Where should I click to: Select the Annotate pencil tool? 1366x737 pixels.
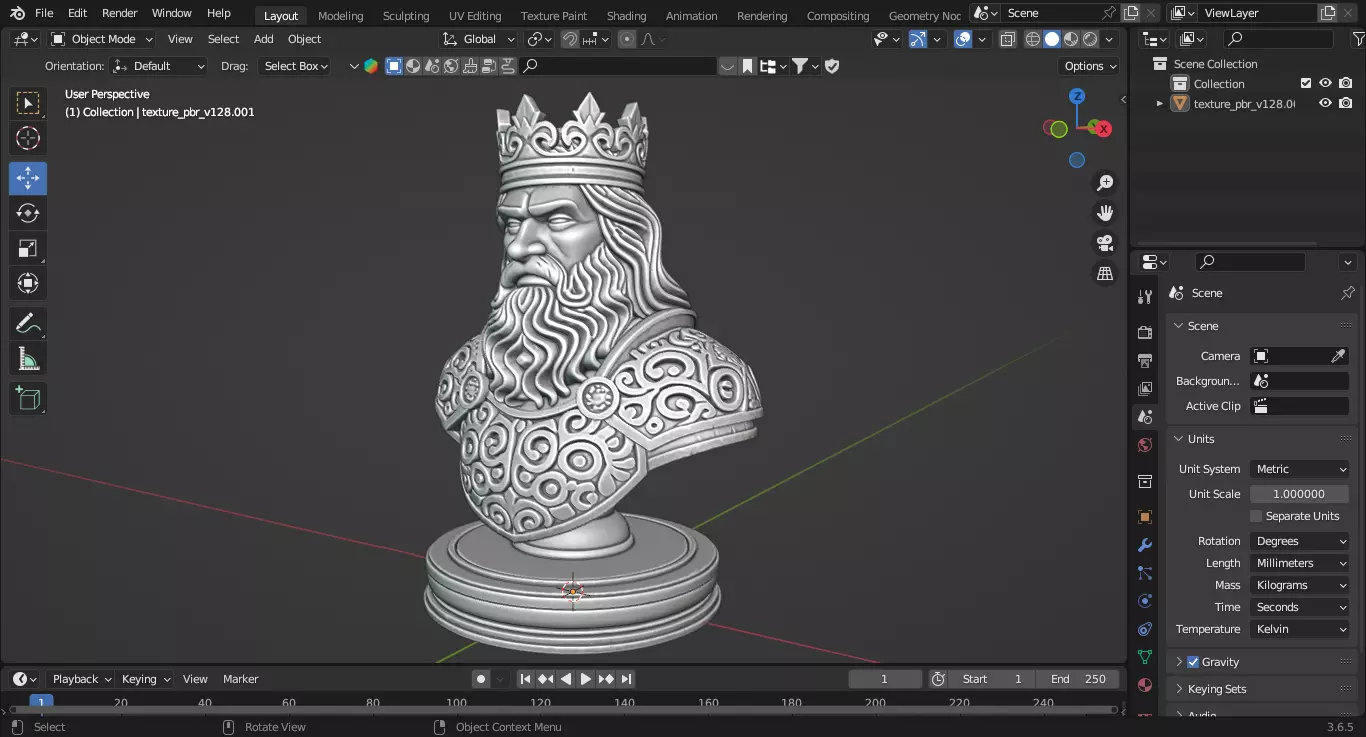point(28,323)
